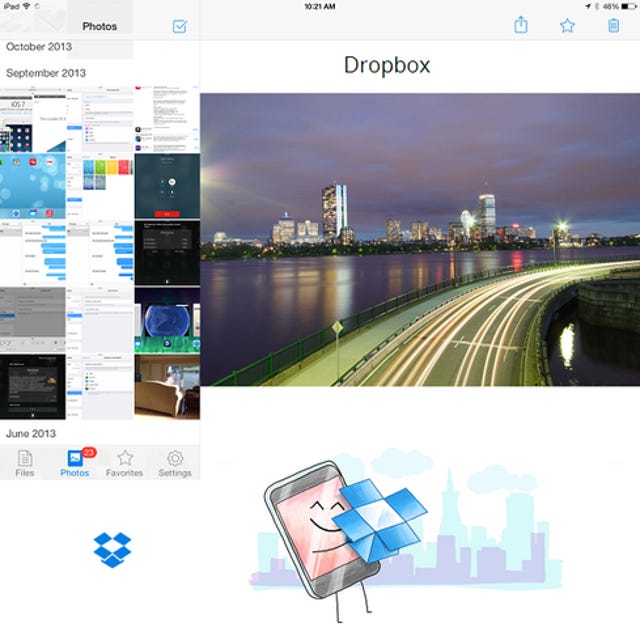This screenshot has width=640, height=640.
Task: Tap the 10:21 AM clock
Action: (320, 7)
